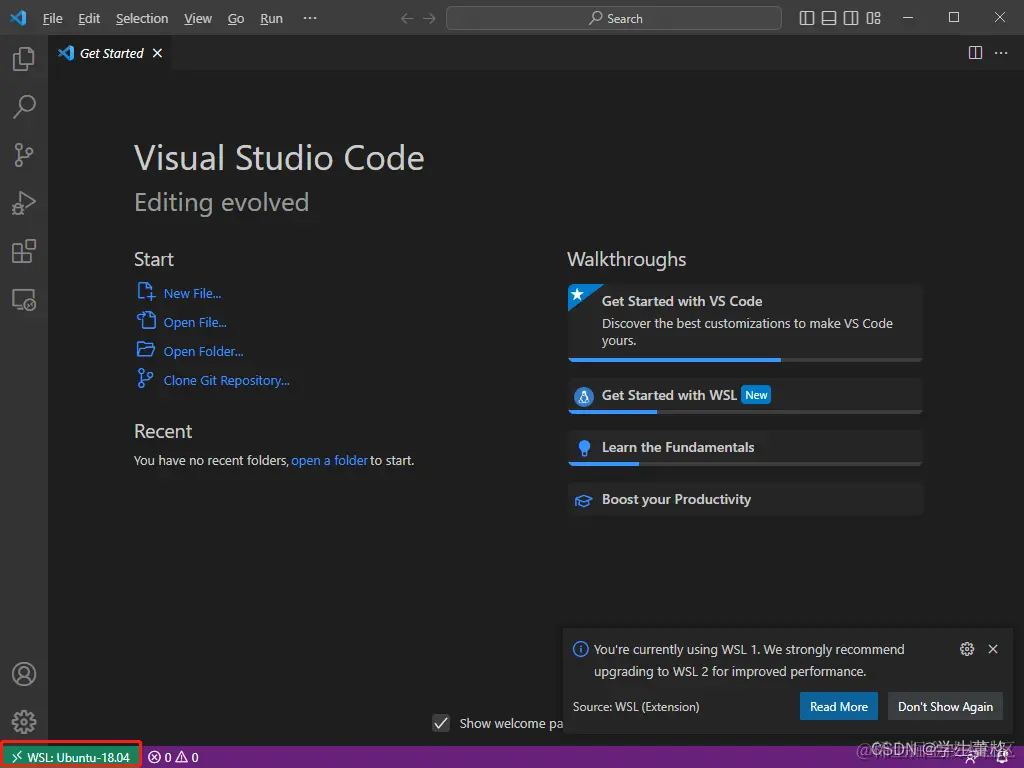Open the Boost your Productivity walkthrough
Screen dimensions: 1024x768
coord(745,500)
